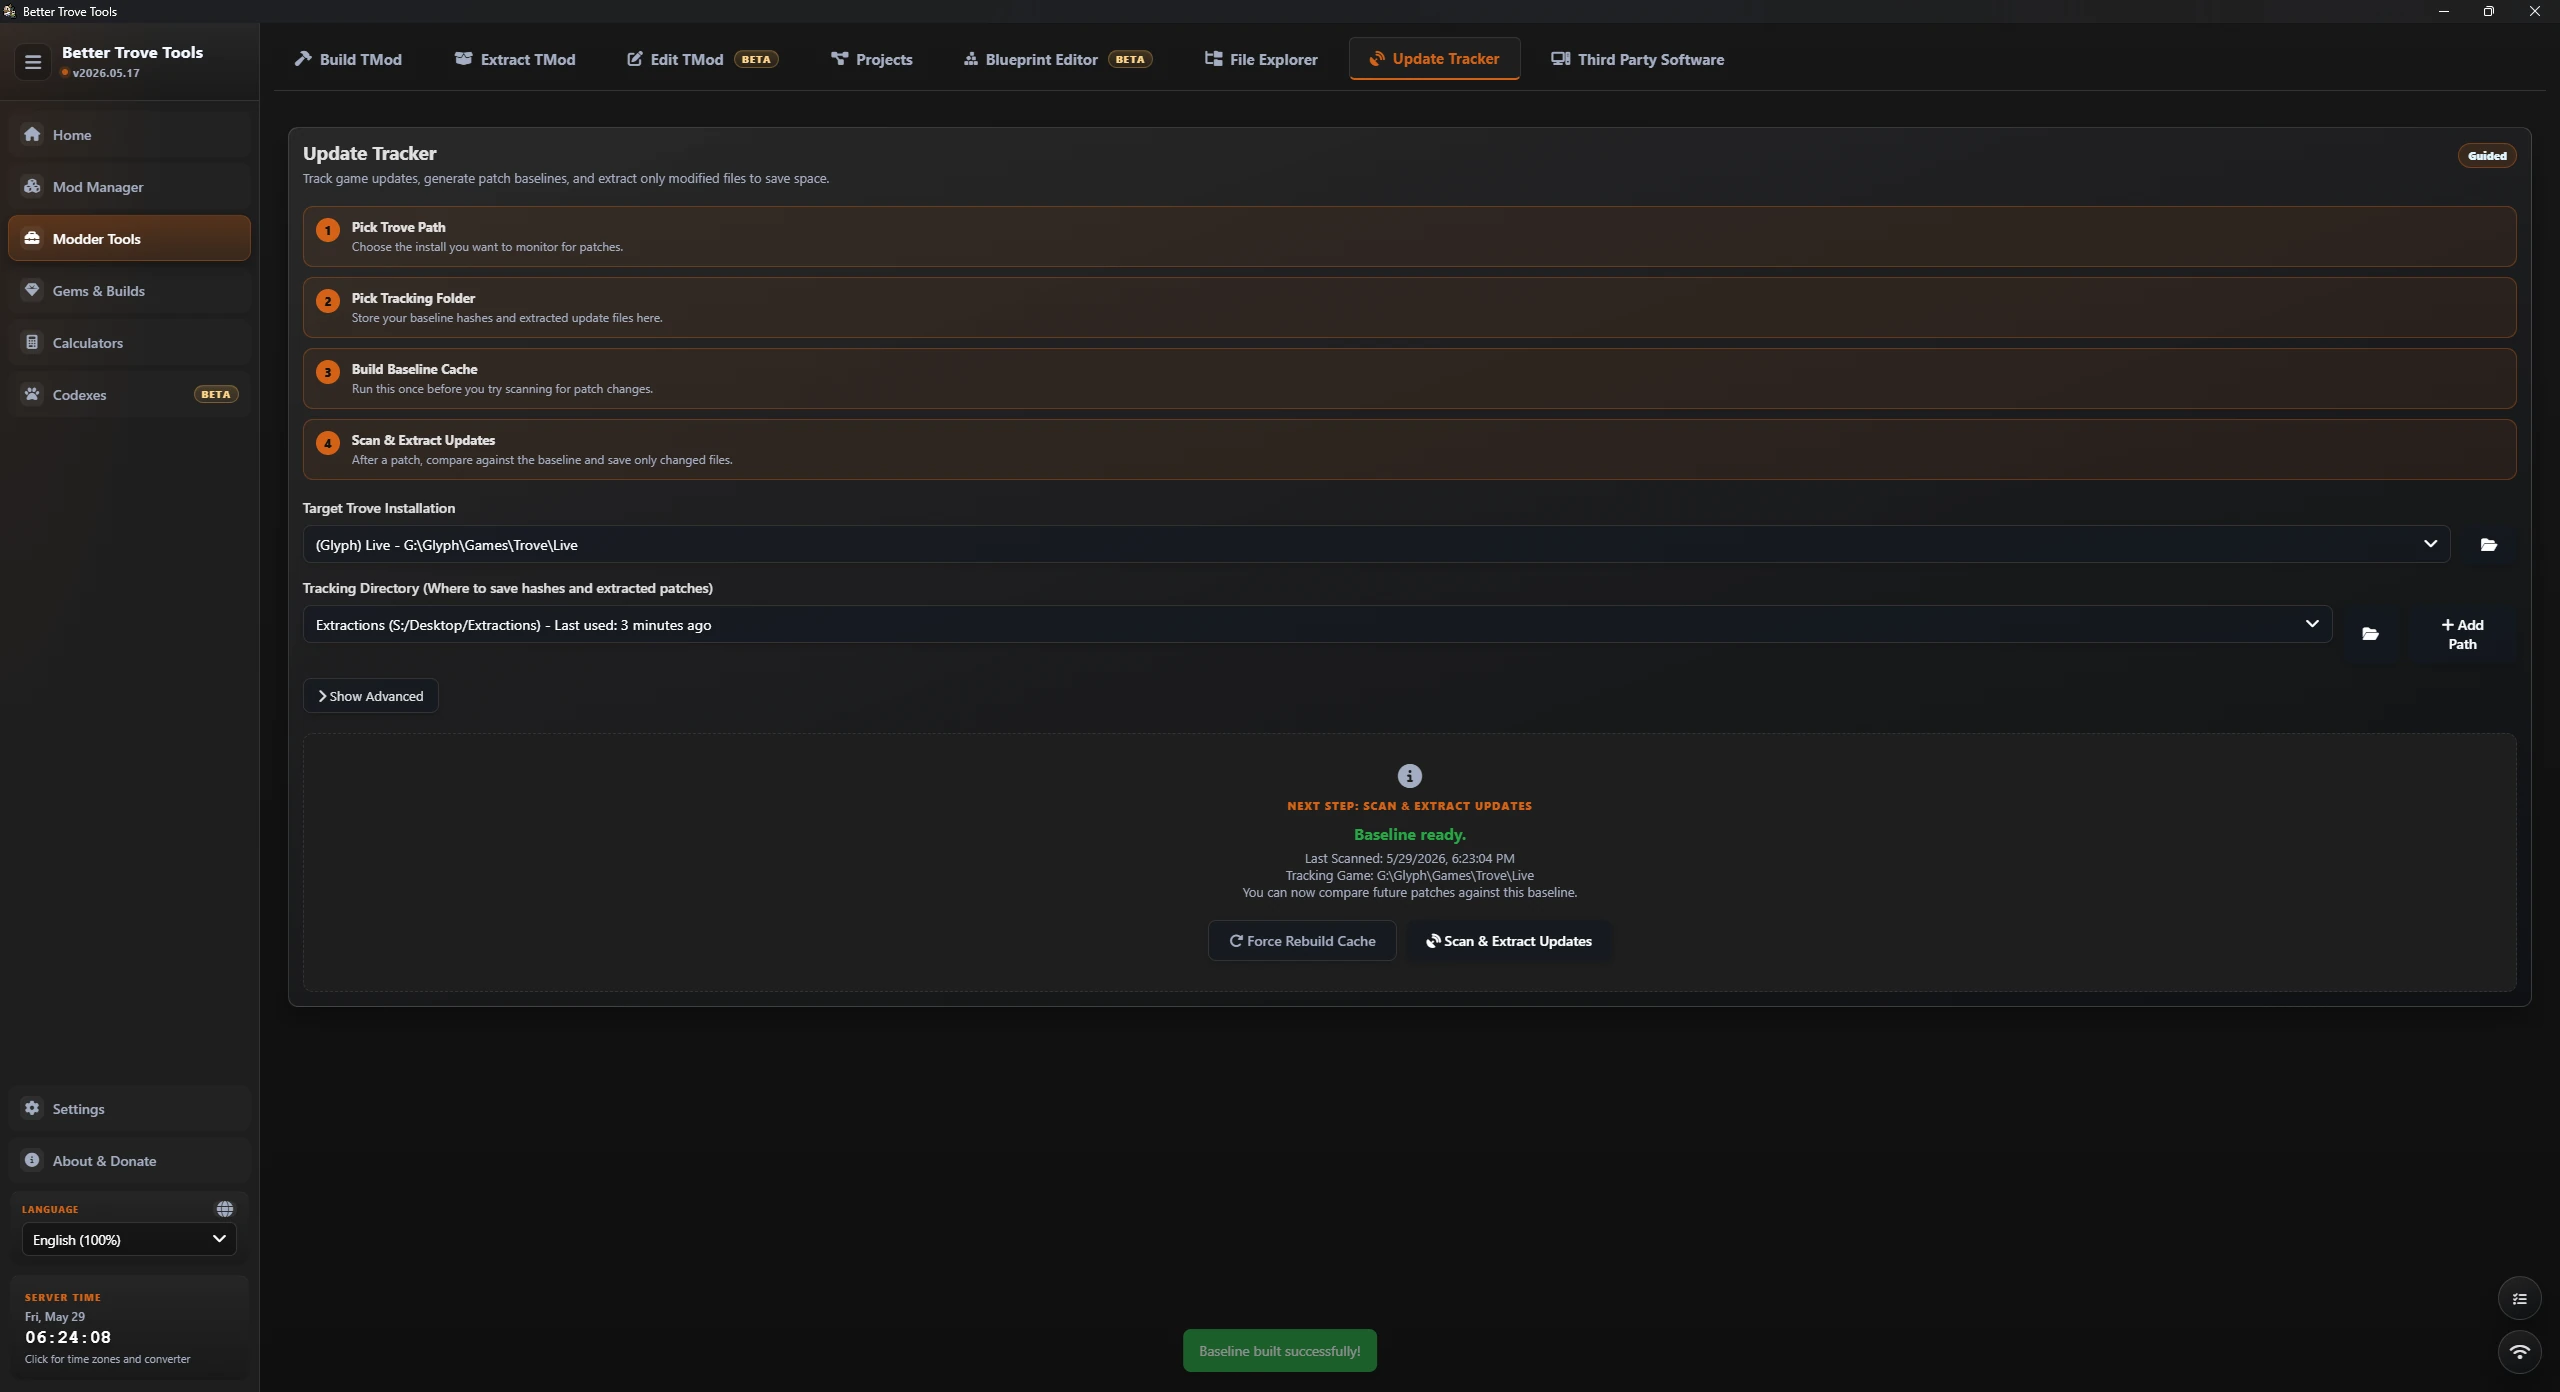
Task: Click the Mod Manager cubes icon
Action: click(32, 186)
